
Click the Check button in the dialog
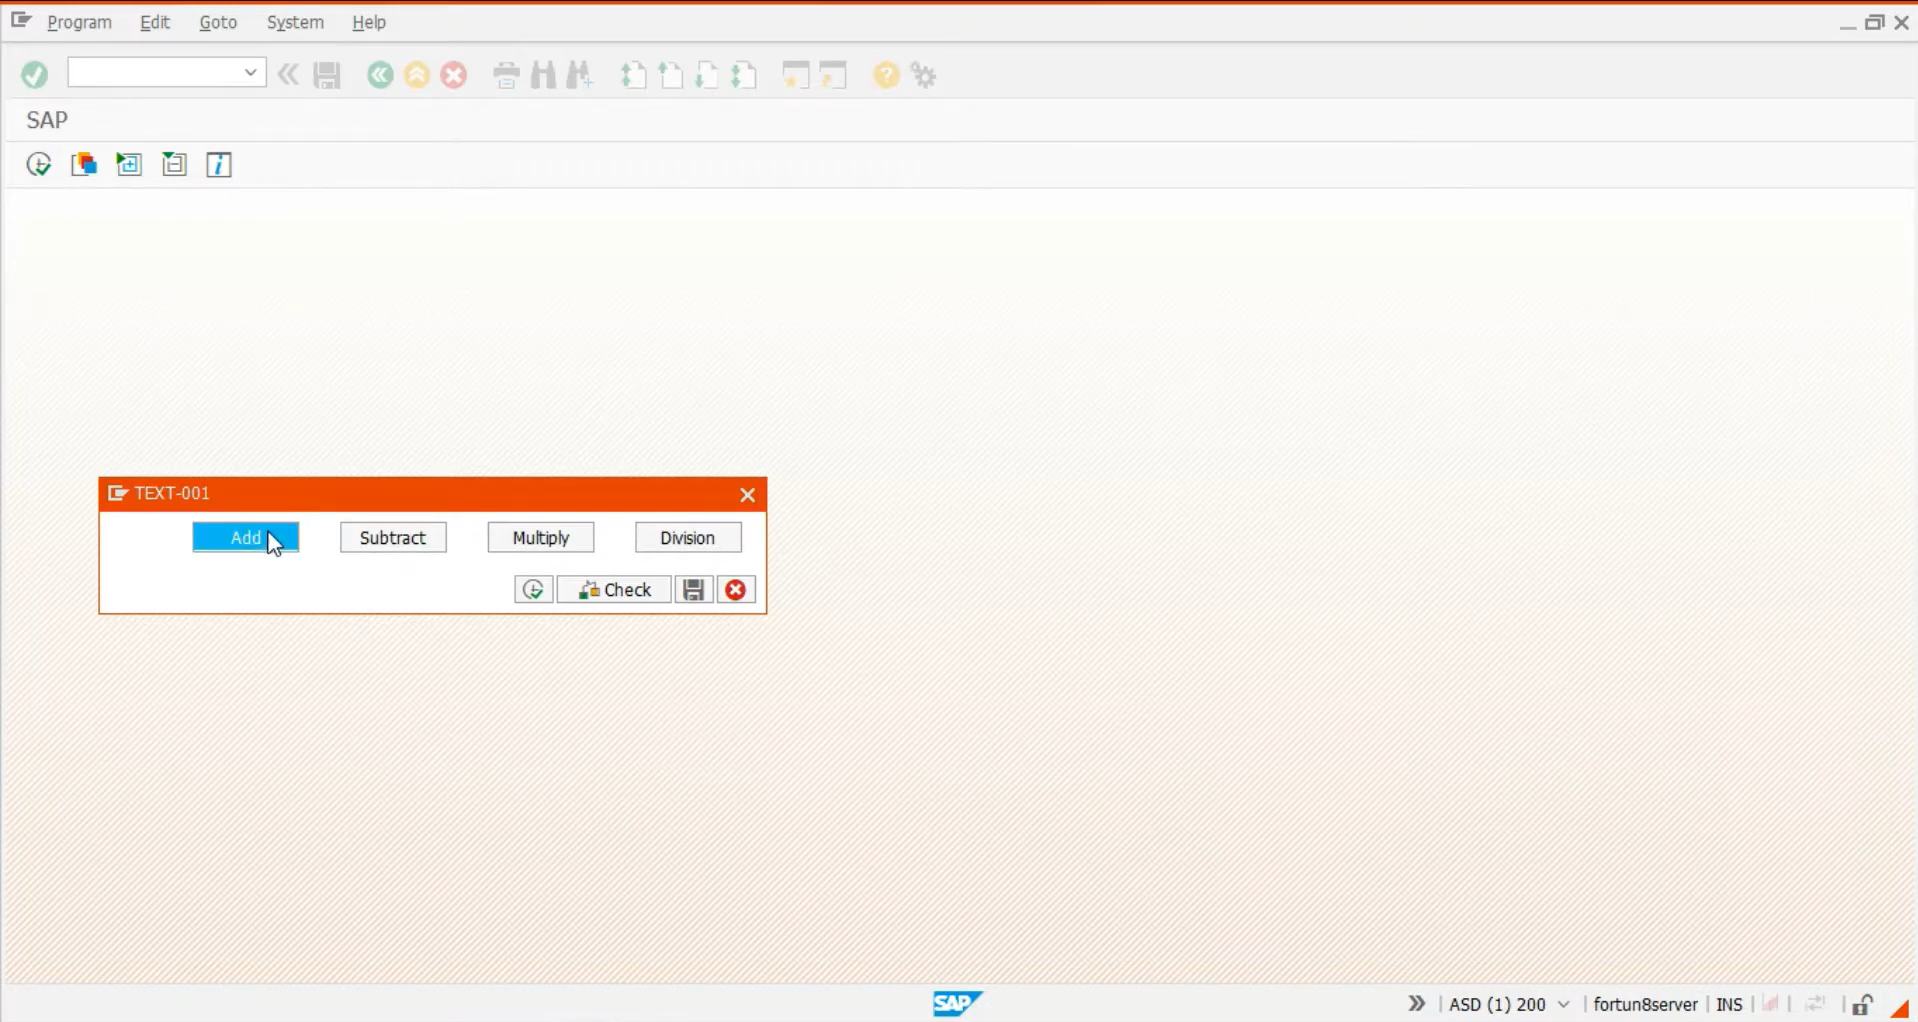pos(614,590)
